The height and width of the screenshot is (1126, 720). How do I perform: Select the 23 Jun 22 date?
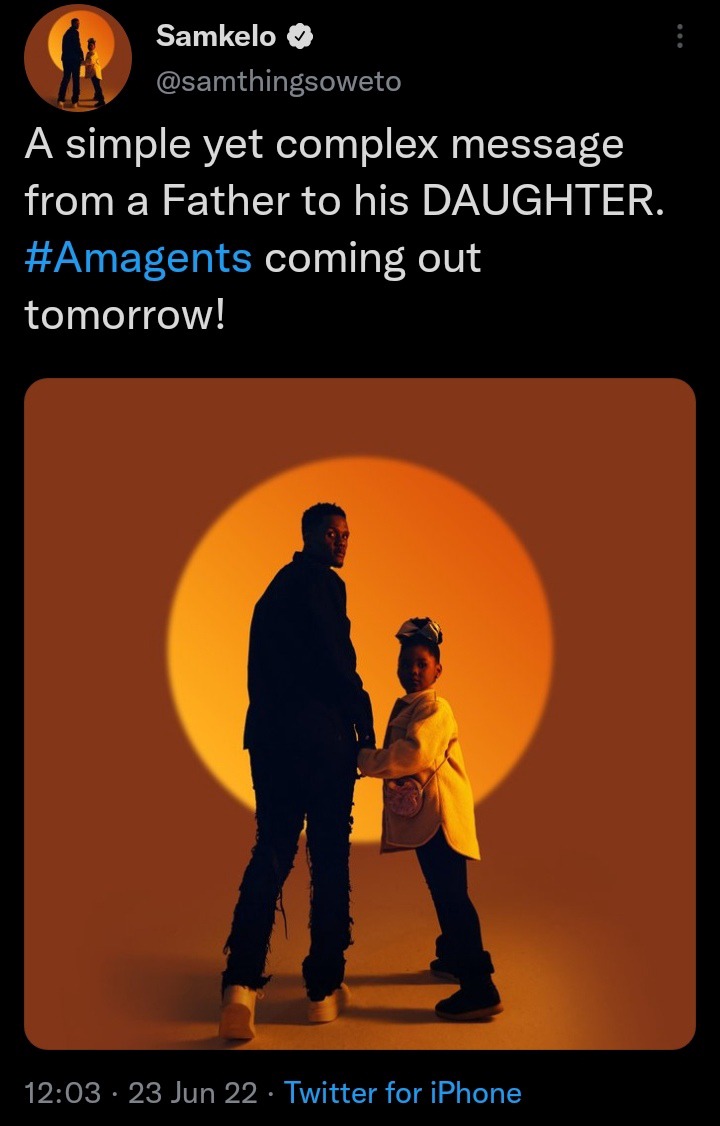[x=192, y=1093]
